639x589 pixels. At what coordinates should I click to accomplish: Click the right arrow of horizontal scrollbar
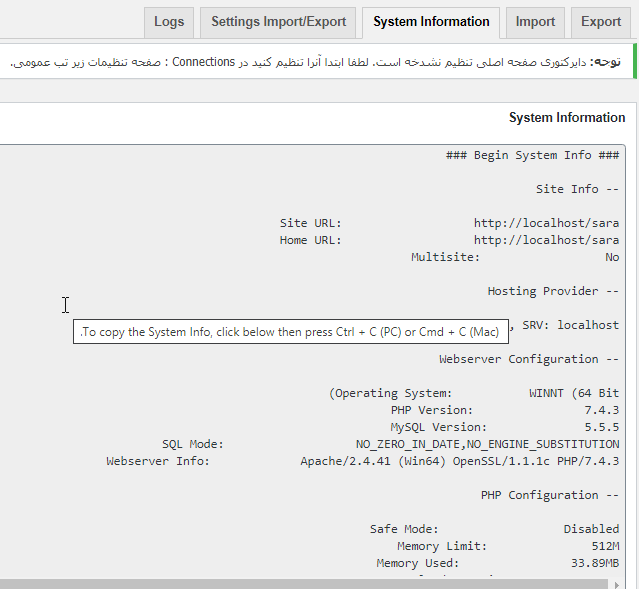pos(617,584)
